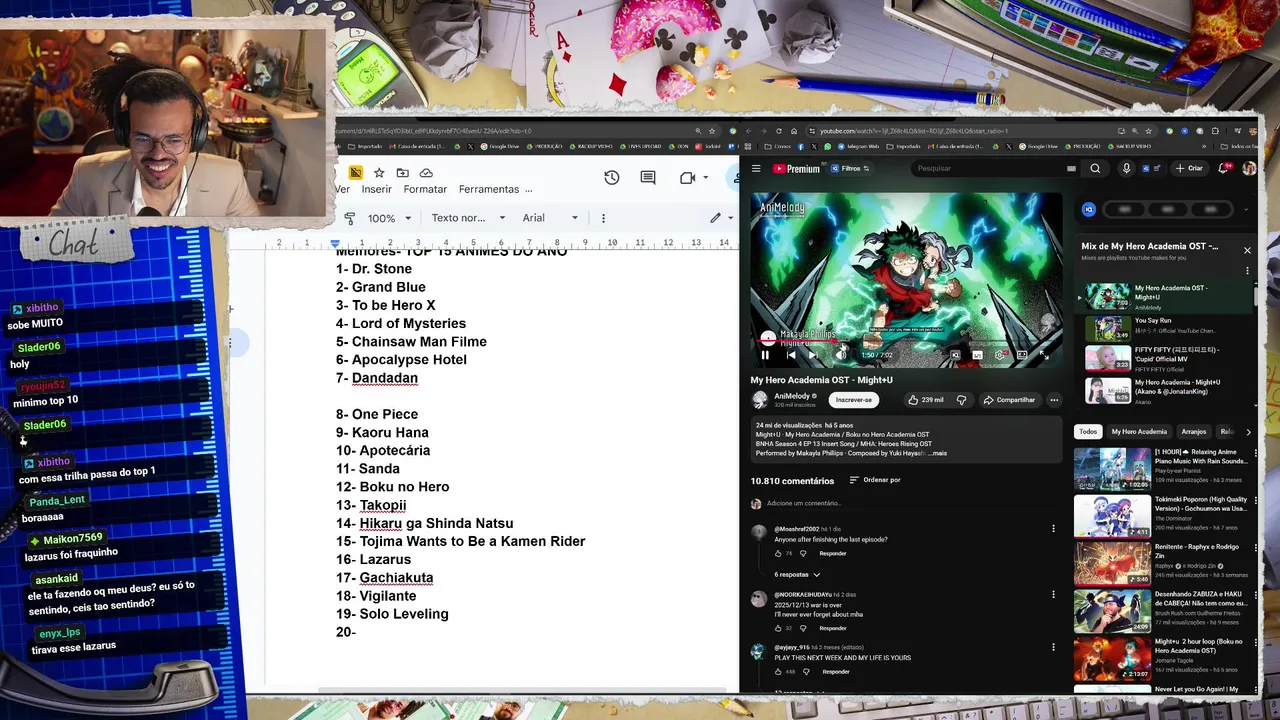This screenshot has width=1280, height=720.
Task: Open 'Desenhando ZABUZA e HAKU' video
Action: [x=1163, y=610]
